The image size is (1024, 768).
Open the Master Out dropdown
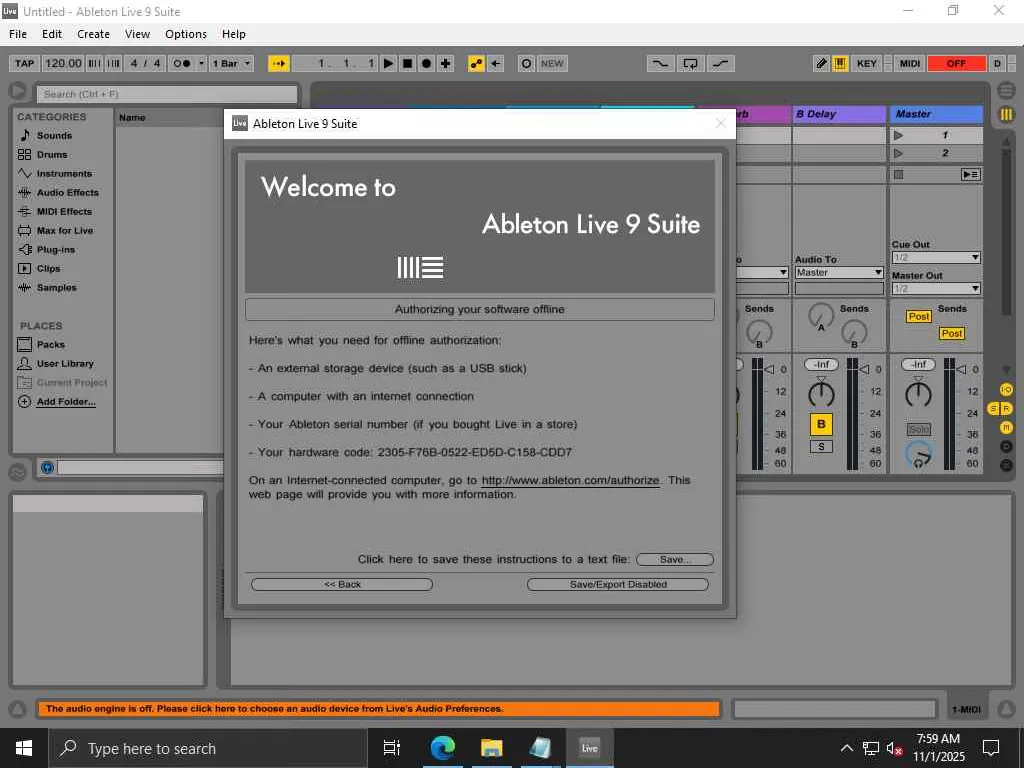936,289
